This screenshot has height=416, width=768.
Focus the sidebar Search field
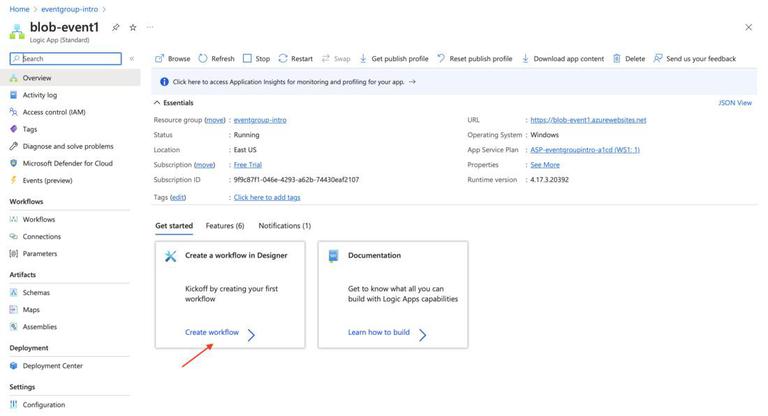click(66, 59)
